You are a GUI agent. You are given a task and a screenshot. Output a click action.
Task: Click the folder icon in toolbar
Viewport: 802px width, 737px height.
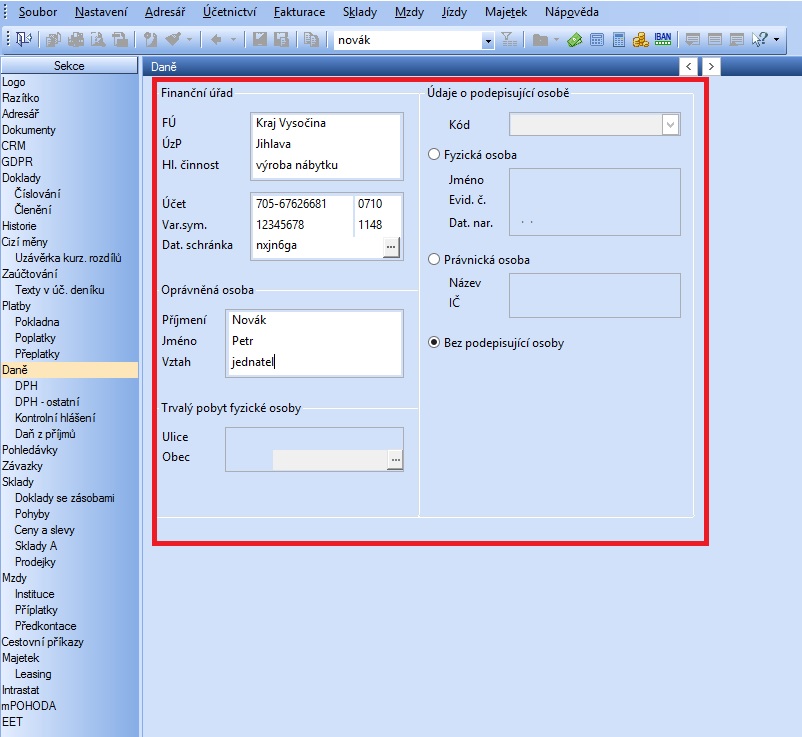[x=539, y=40]
